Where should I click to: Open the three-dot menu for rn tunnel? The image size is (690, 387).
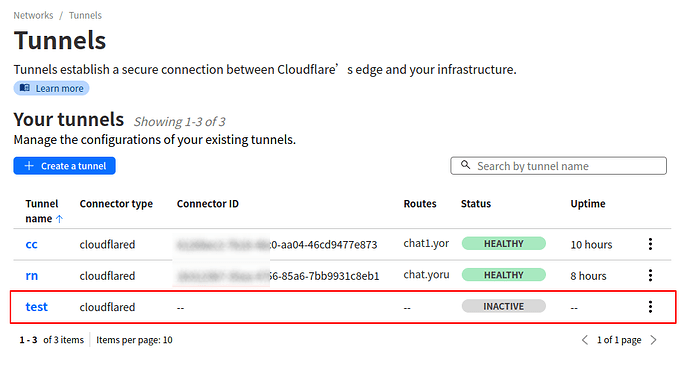pos(650,275)
